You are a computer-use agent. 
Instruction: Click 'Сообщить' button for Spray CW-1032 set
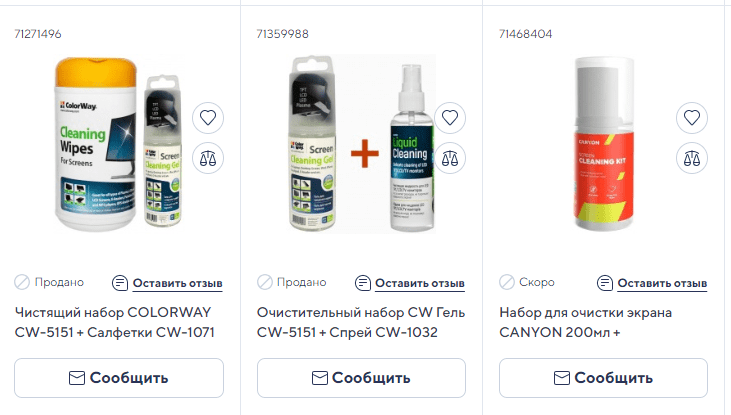[x=361, y=378]
